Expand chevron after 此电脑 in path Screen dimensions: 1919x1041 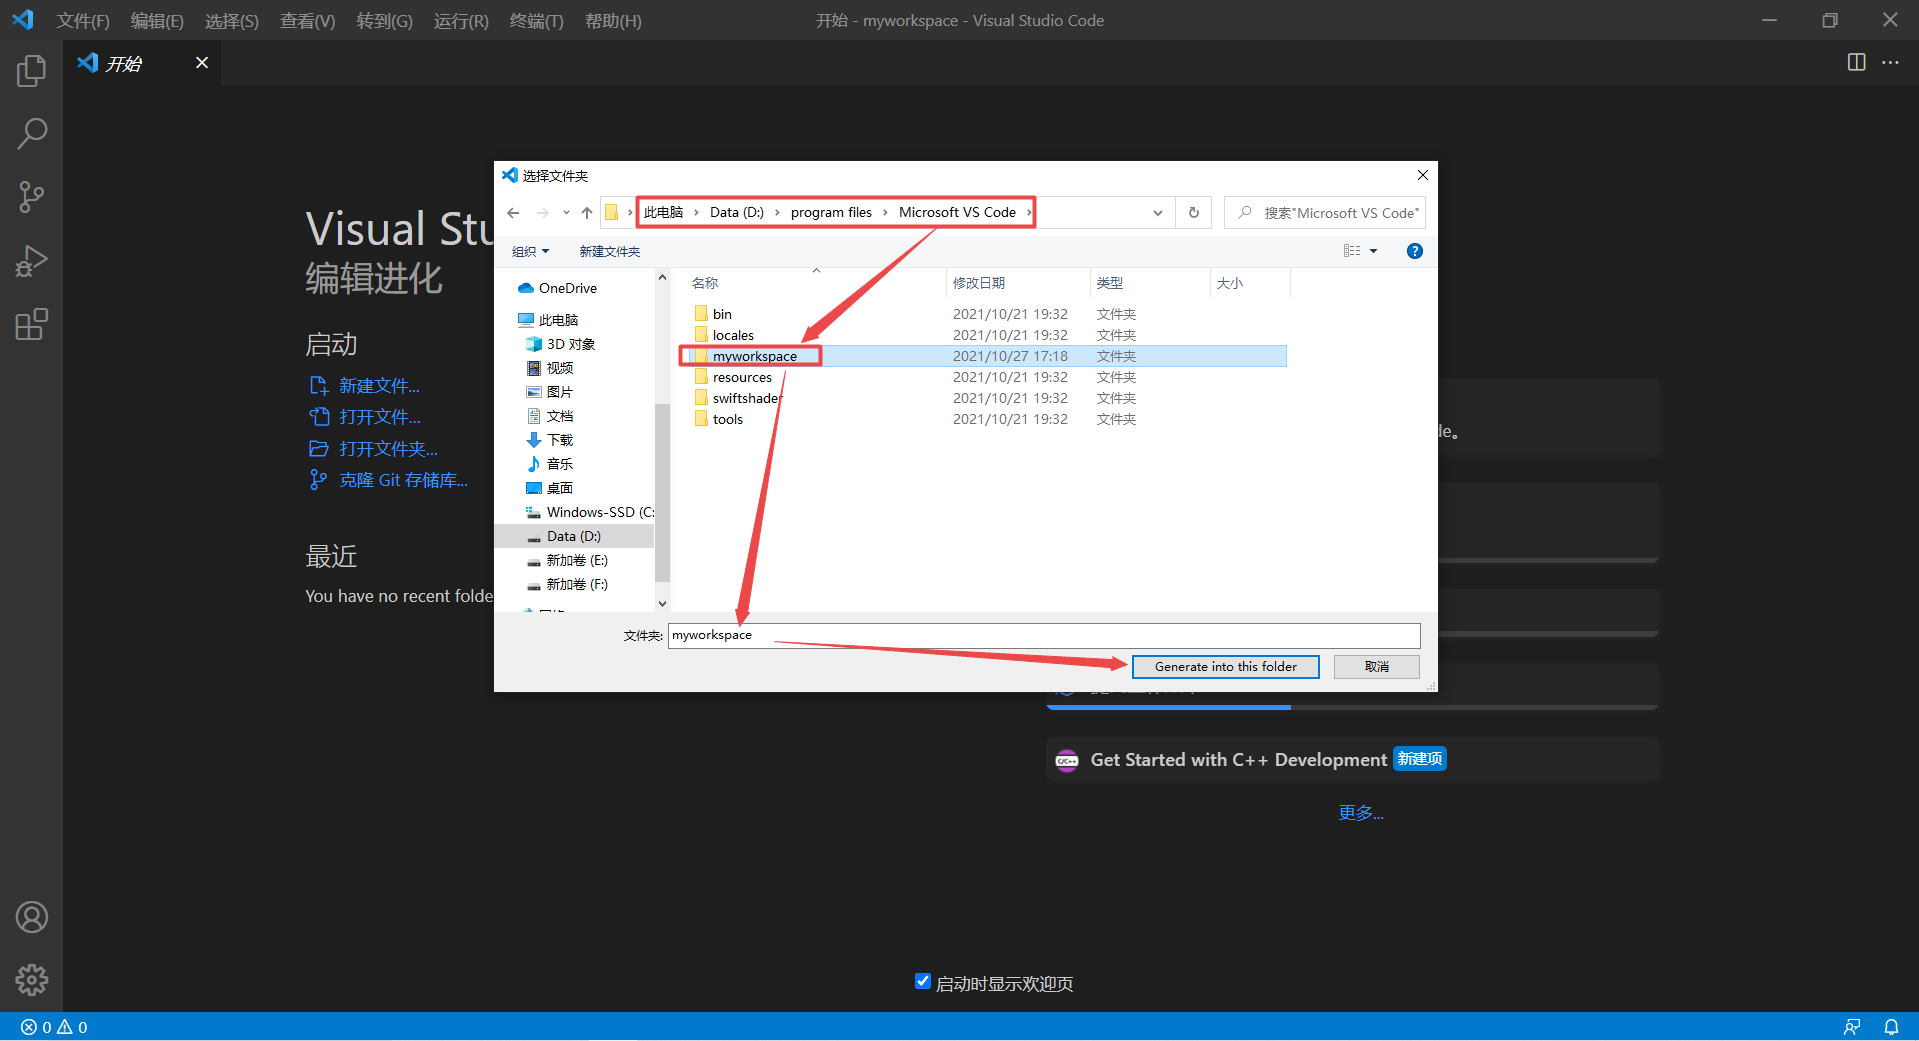coord(696,213)
